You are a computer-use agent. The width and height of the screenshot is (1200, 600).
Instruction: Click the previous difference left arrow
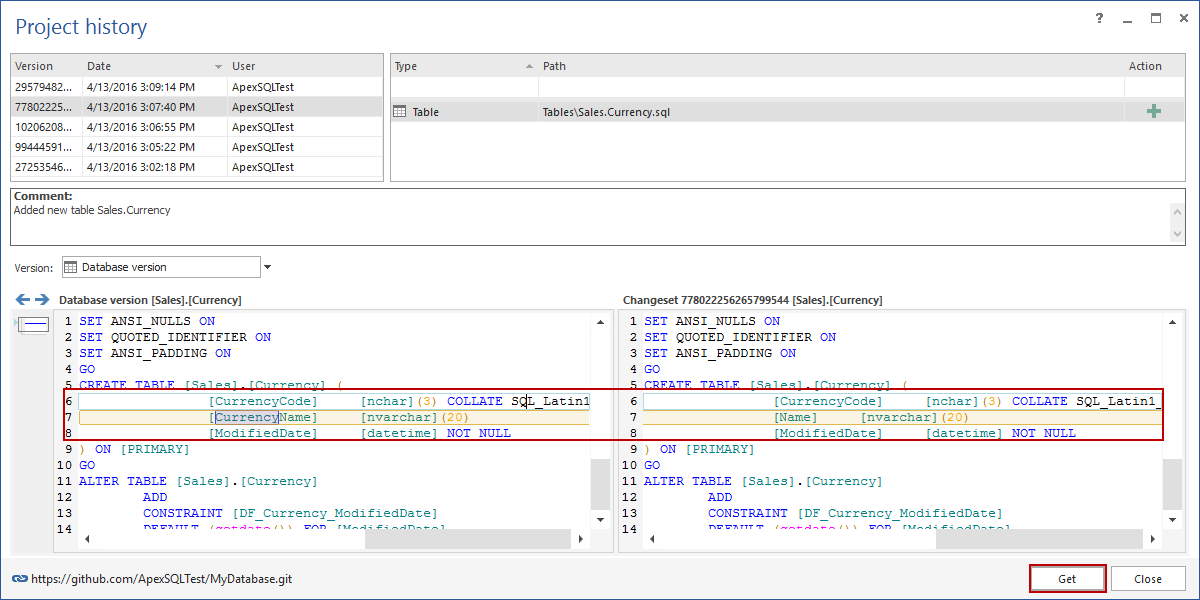(23, 299)
